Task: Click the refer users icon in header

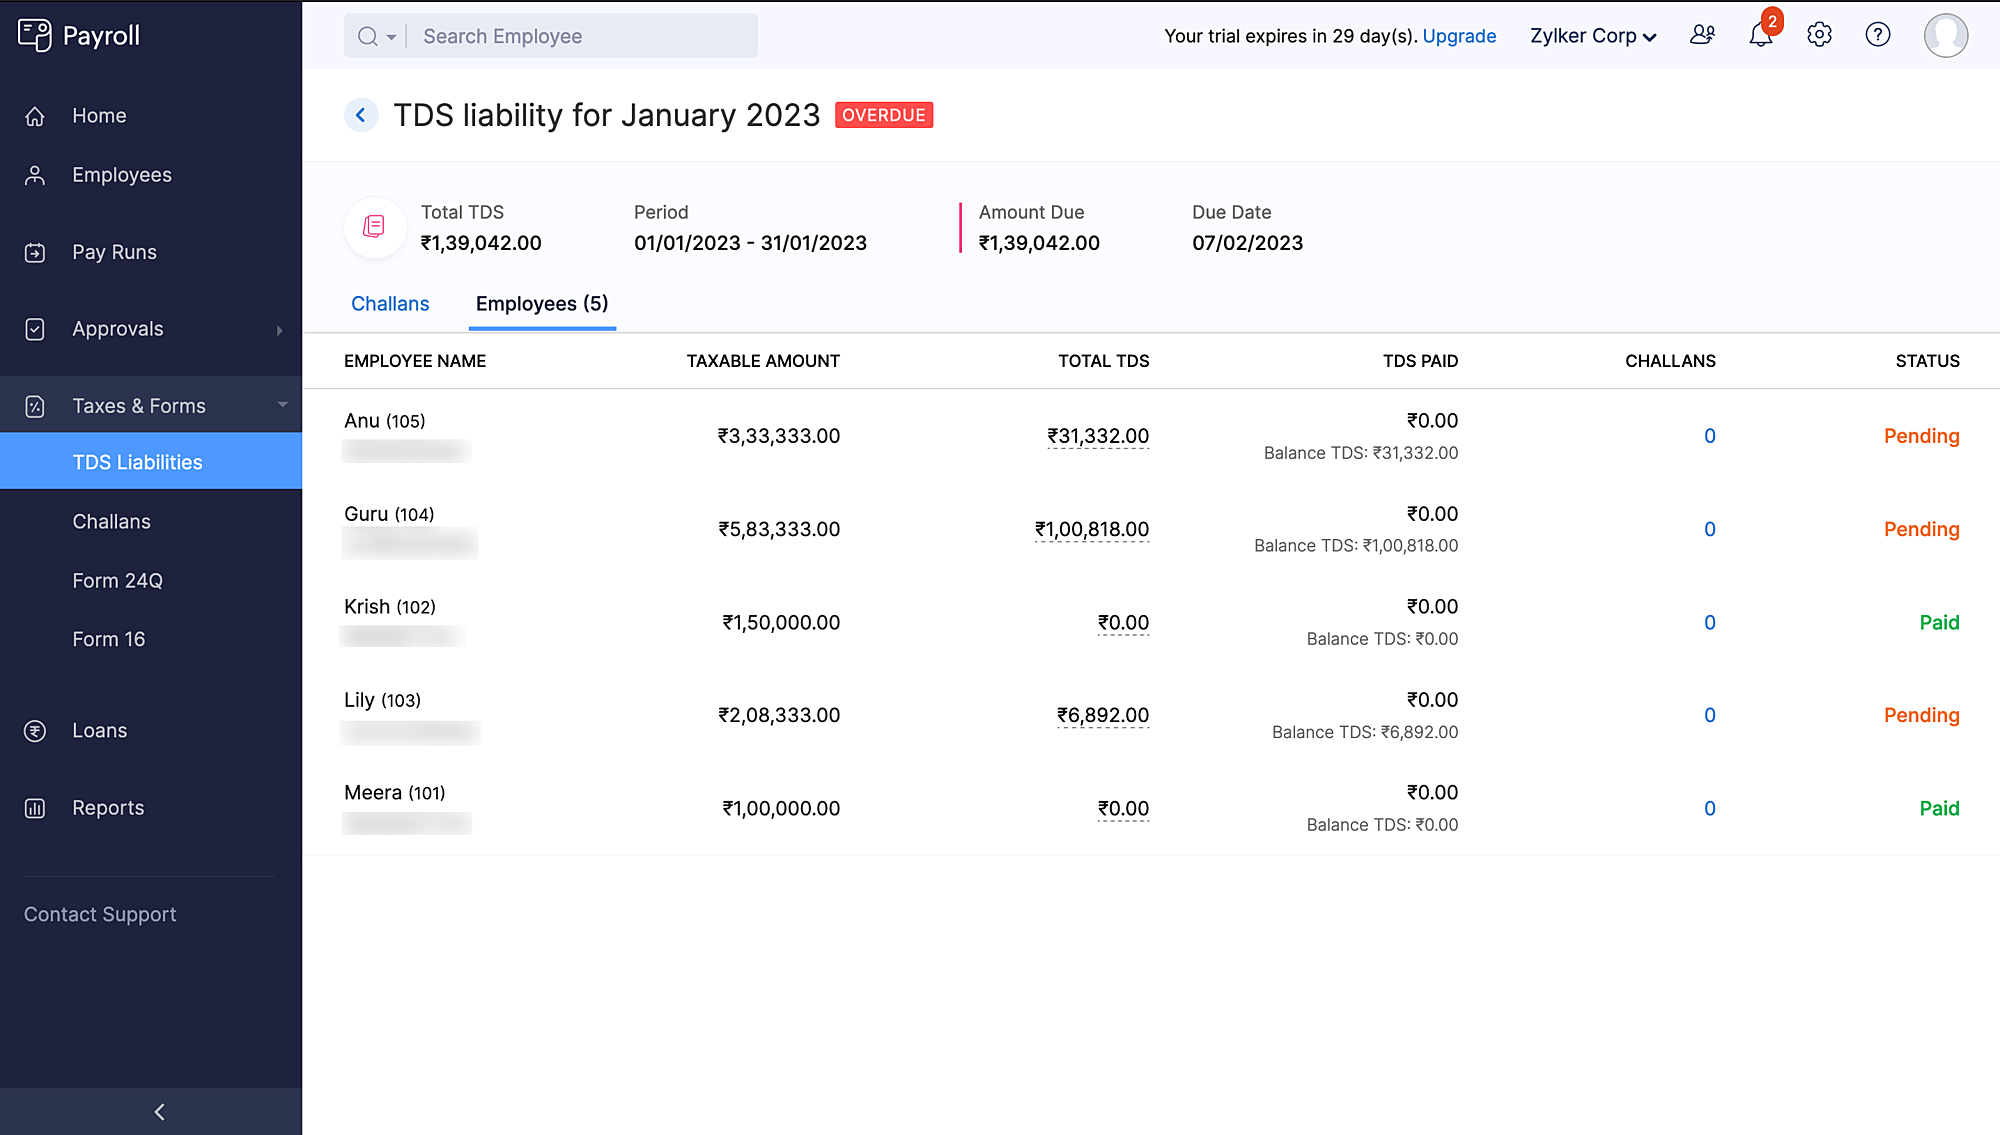Action: 1702,35
